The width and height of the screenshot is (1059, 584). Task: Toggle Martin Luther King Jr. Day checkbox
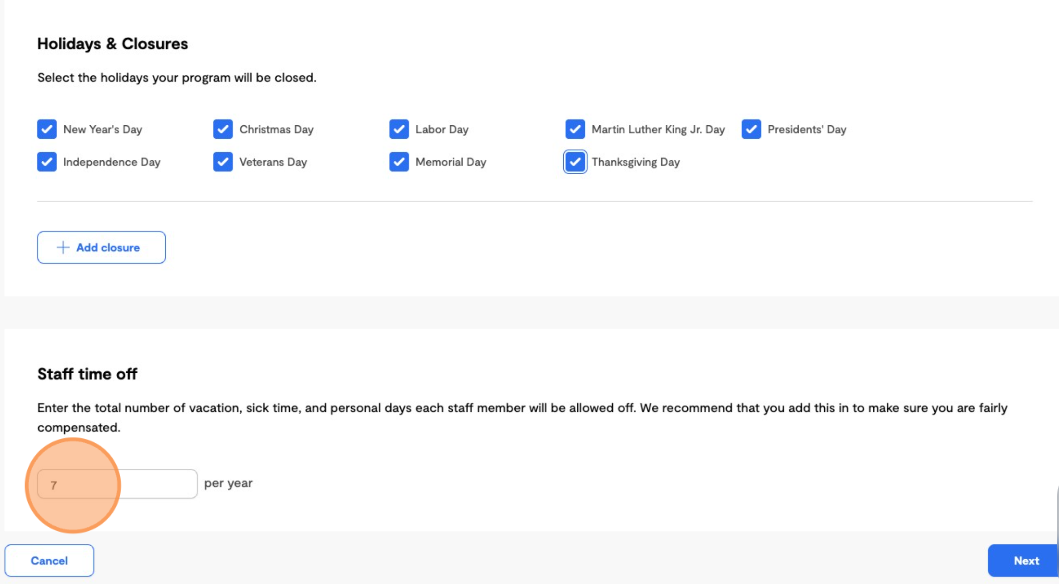[575, 129]
